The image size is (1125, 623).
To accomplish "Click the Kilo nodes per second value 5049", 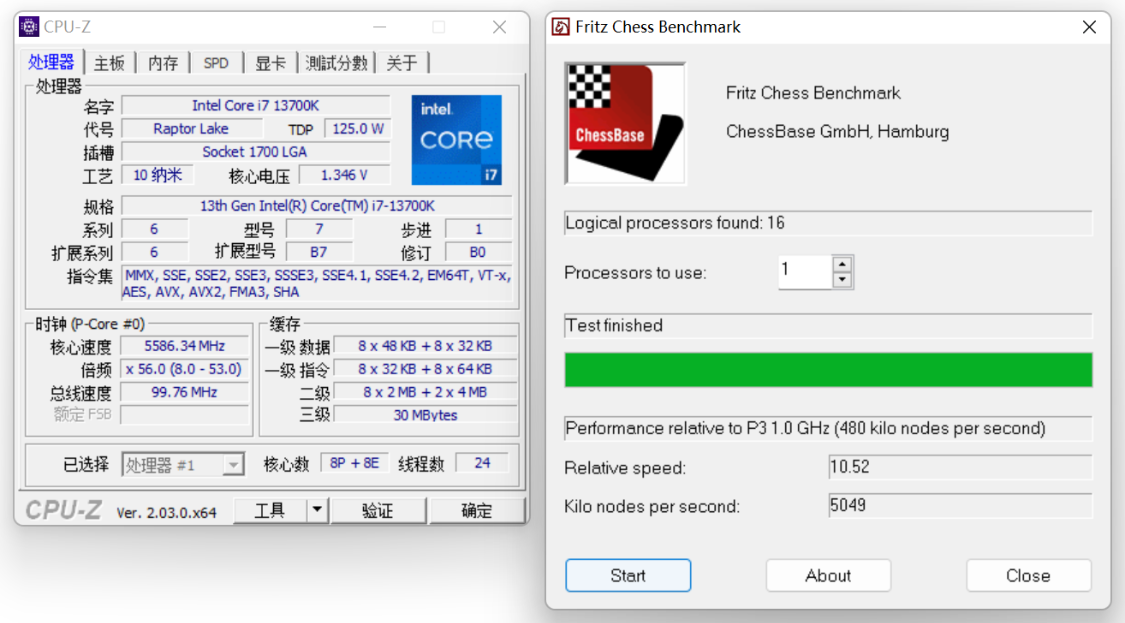I will (960, 505).
